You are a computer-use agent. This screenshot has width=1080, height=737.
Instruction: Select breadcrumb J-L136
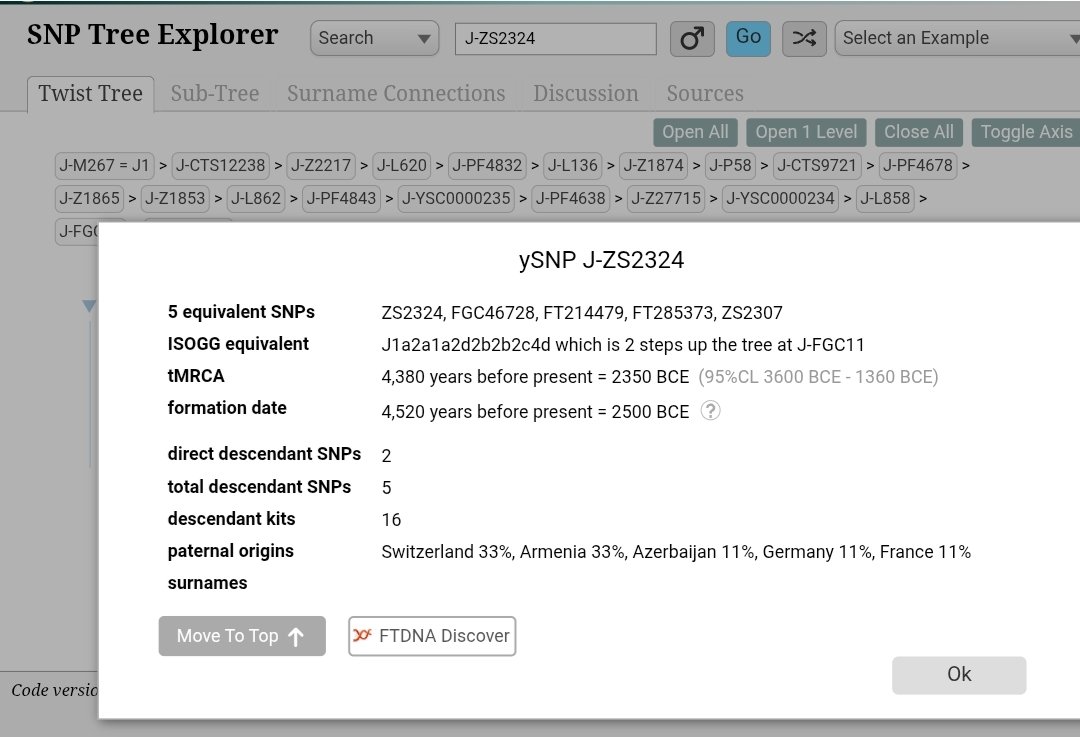573,166
